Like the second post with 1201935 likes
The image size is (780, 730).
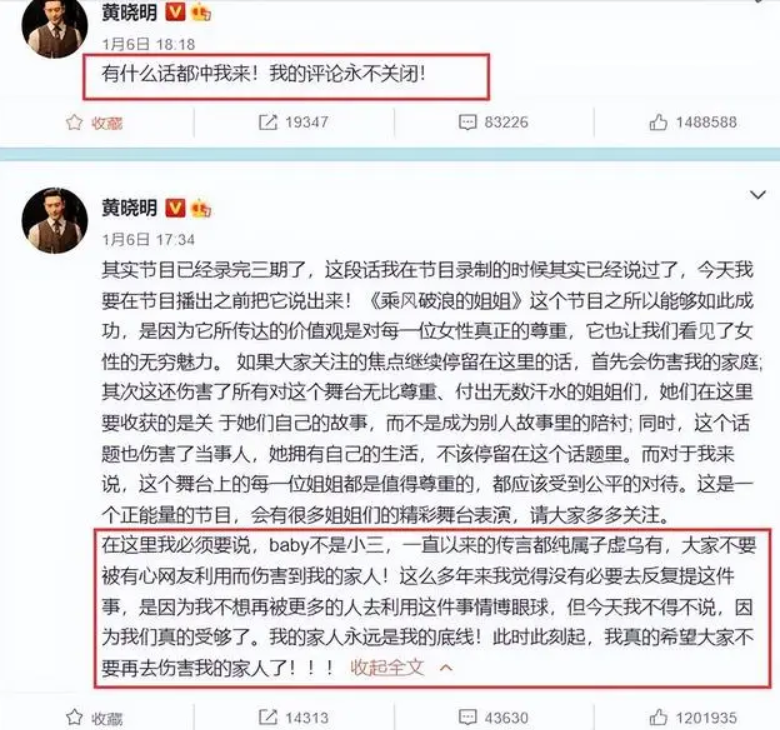click(x=658, y=718)
